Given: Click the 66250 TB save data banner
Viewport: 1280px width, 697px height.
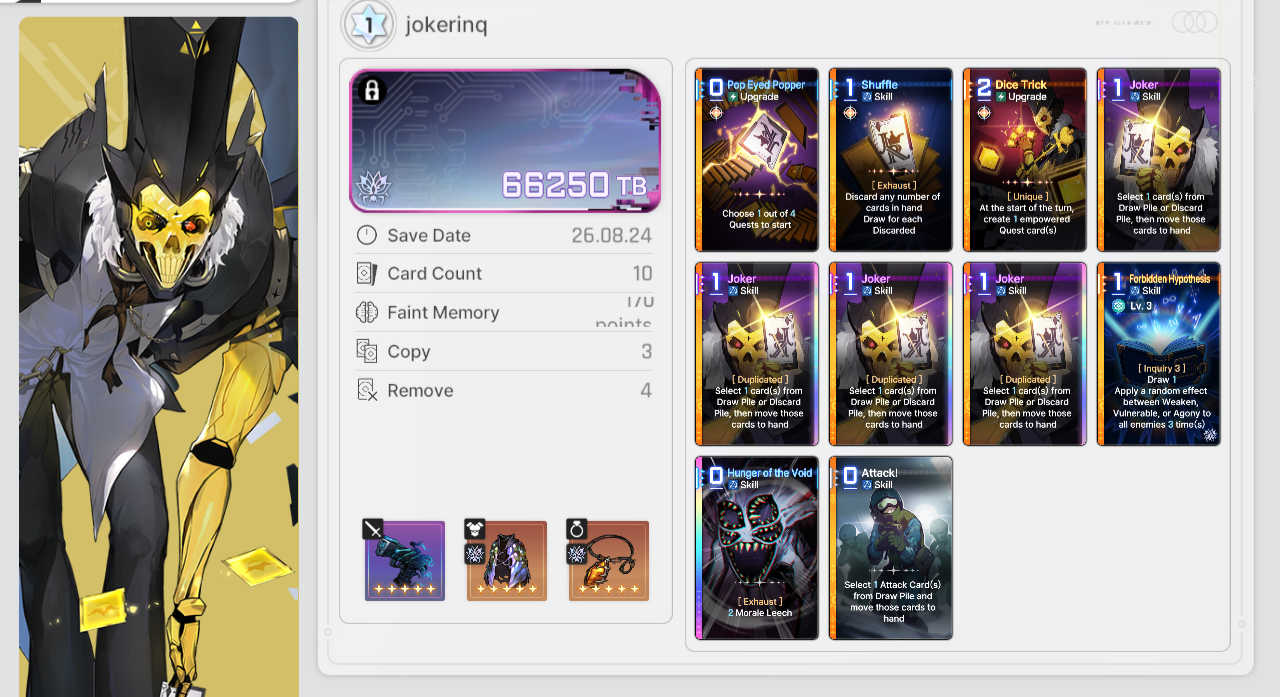Looking at the screenshot, I should coord(505,141).
